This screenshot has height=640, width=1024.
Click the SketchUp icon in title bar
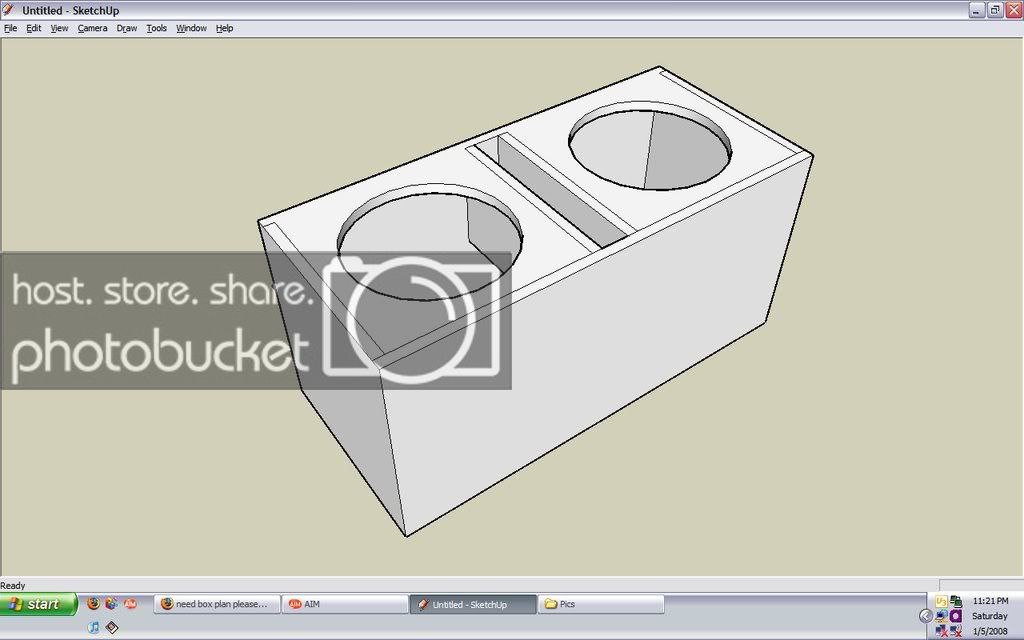coord(8,10)
